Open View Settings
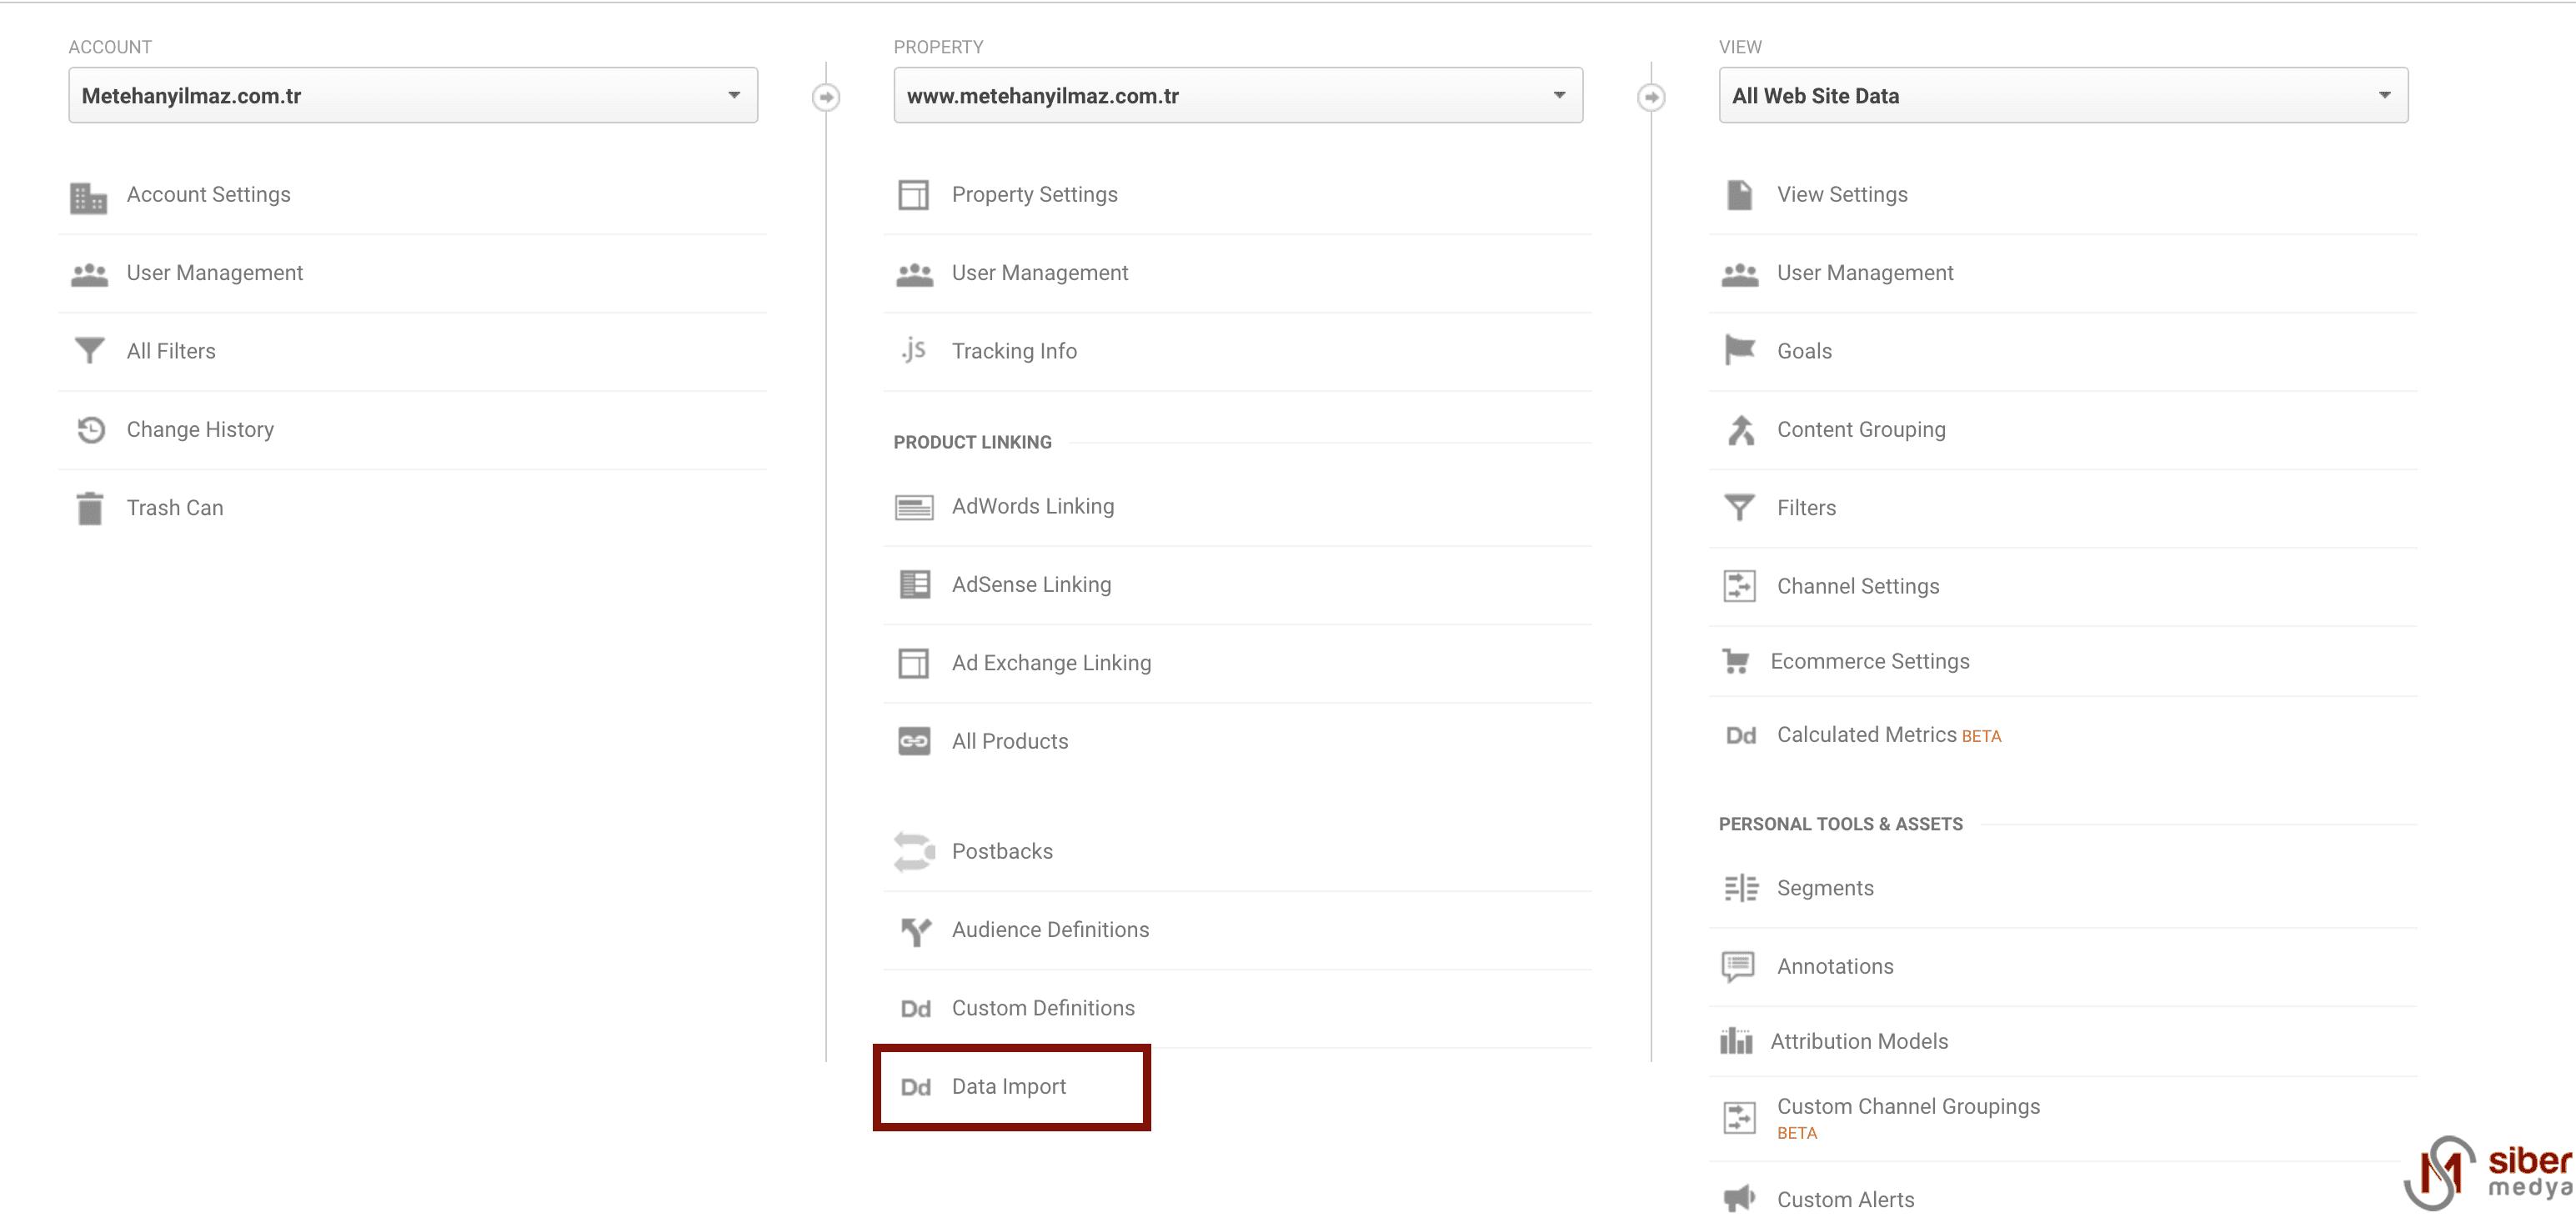Image resolution: width=2576 pixels, height=1228 pixels. click(x=1842, y=195)
